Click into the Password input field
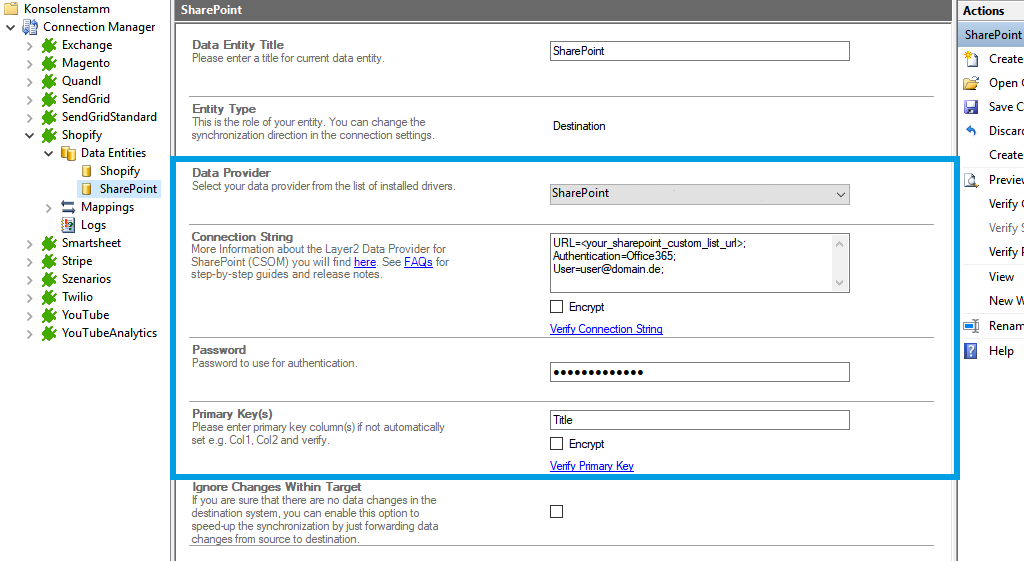Image resolution: width=1024 pixels, height=561 pixels. [699, 372]
